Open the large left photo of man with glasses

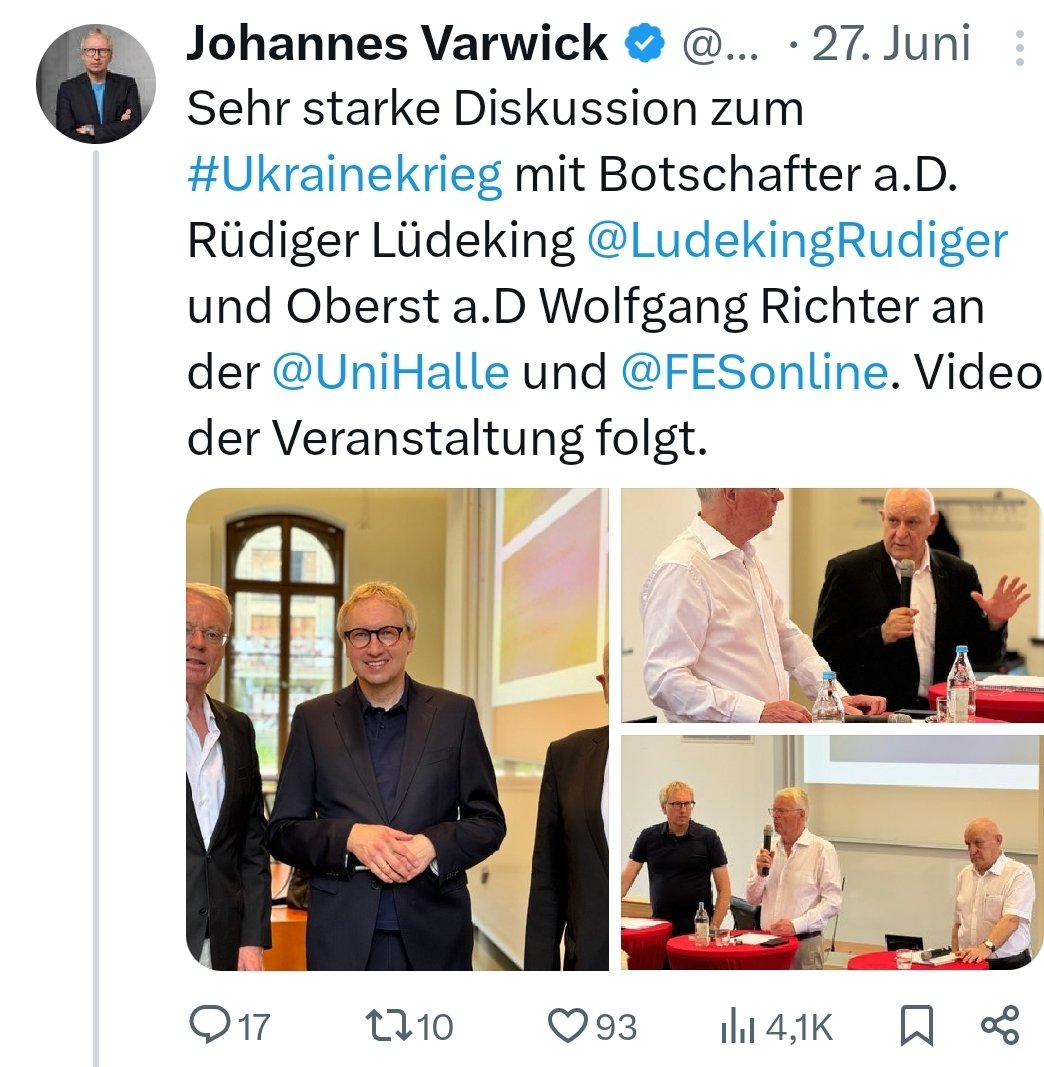click(397, 729)
